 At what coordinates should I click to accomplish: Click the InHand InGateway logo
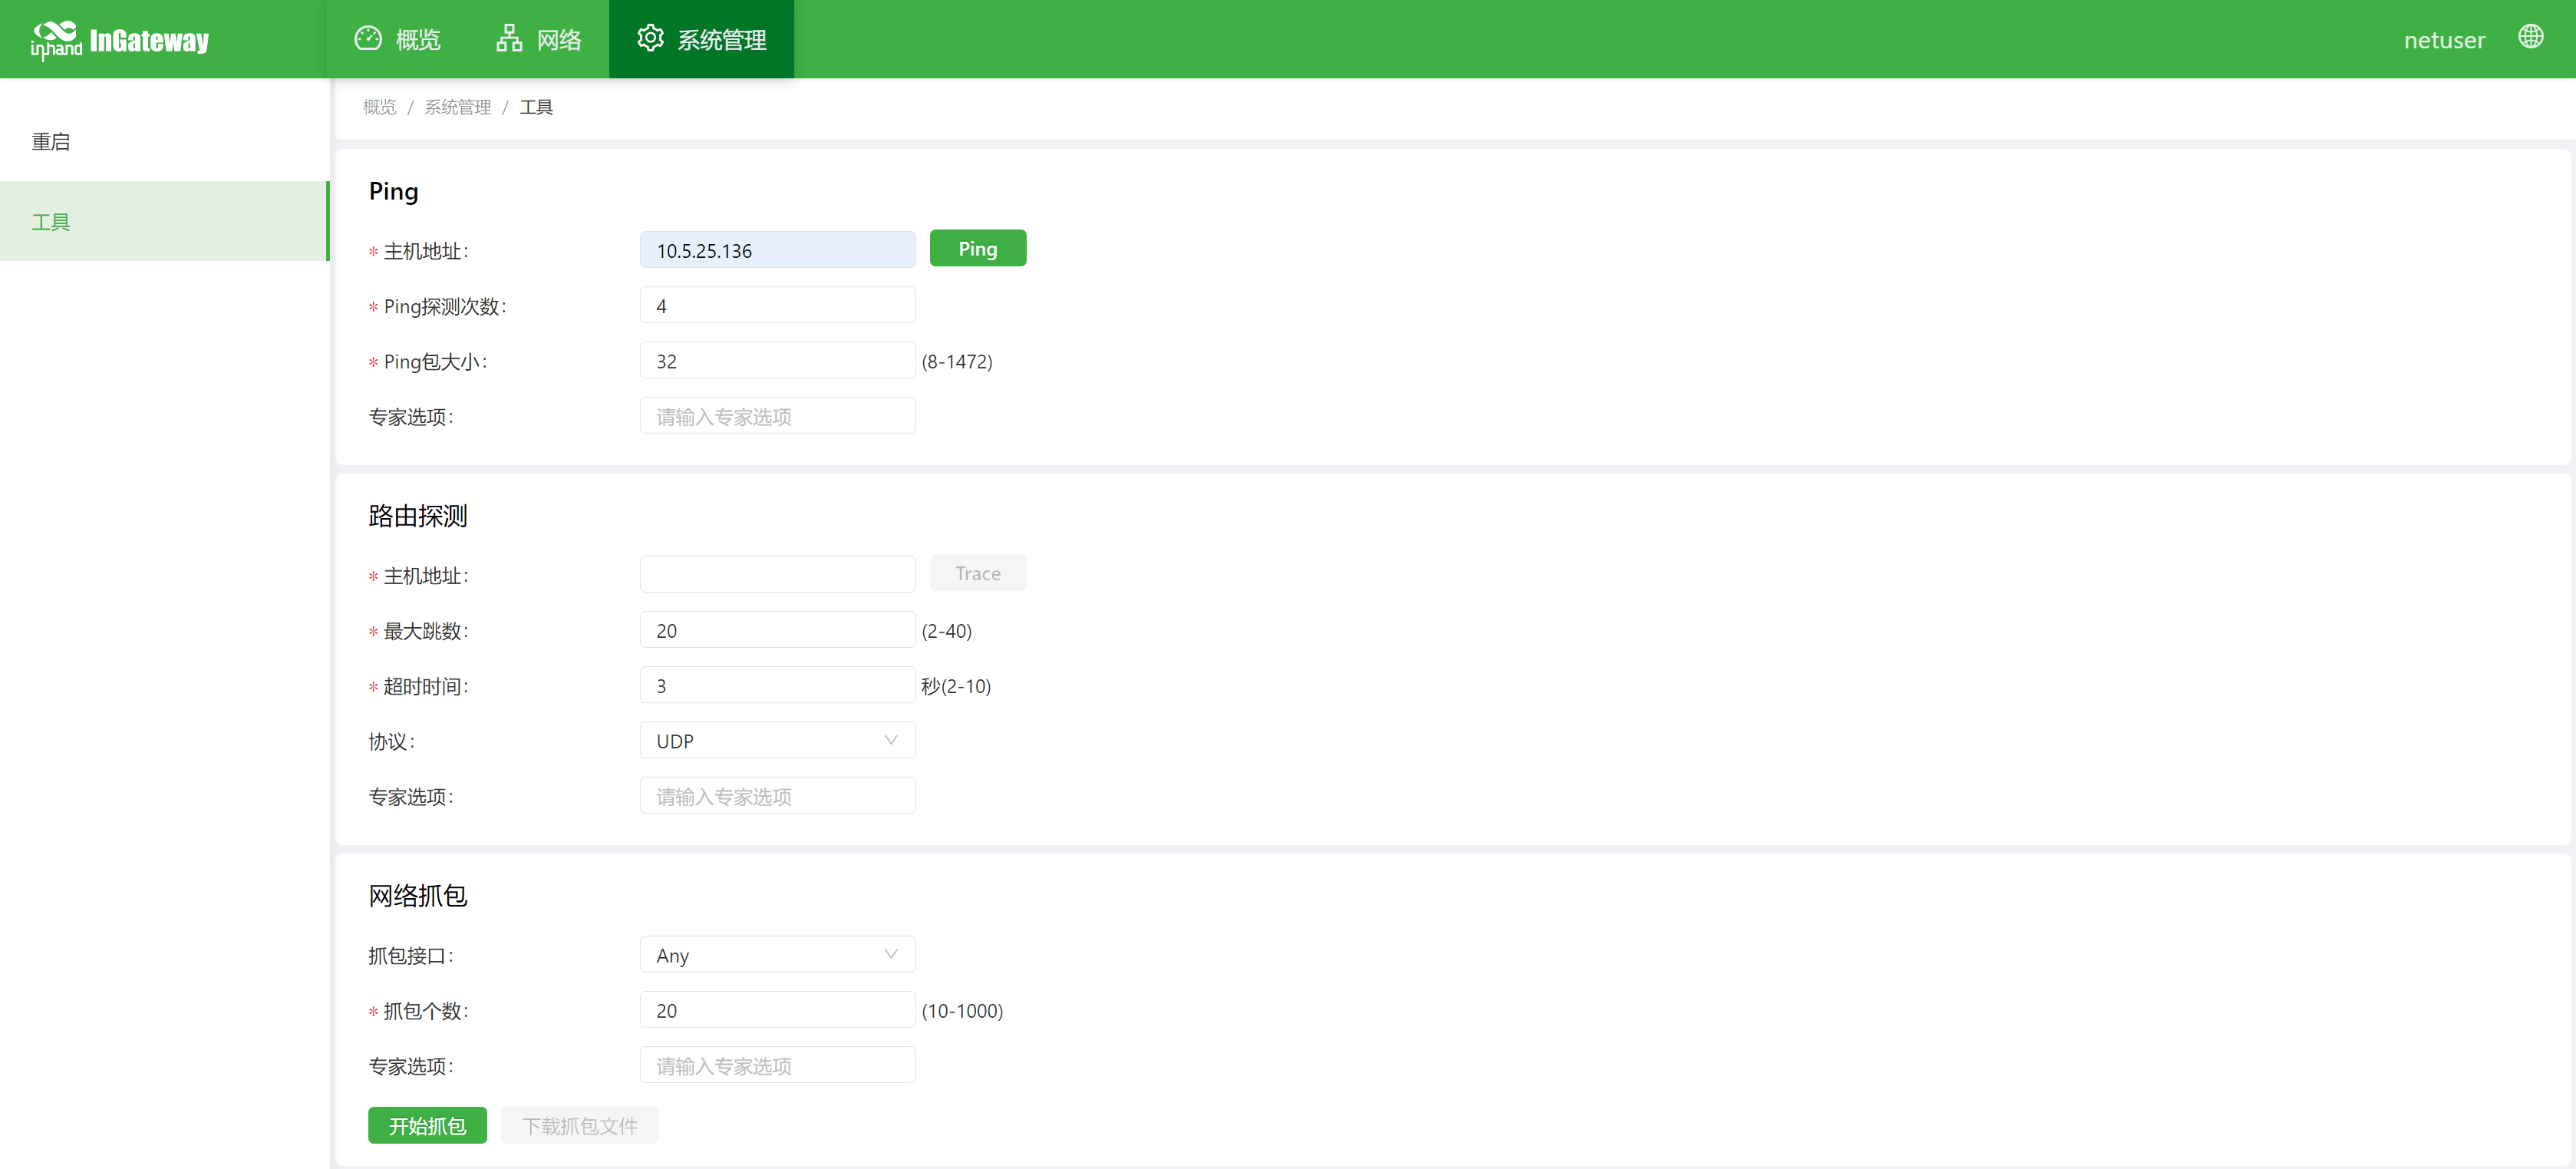pyautogui.click(x=120, y=40)
